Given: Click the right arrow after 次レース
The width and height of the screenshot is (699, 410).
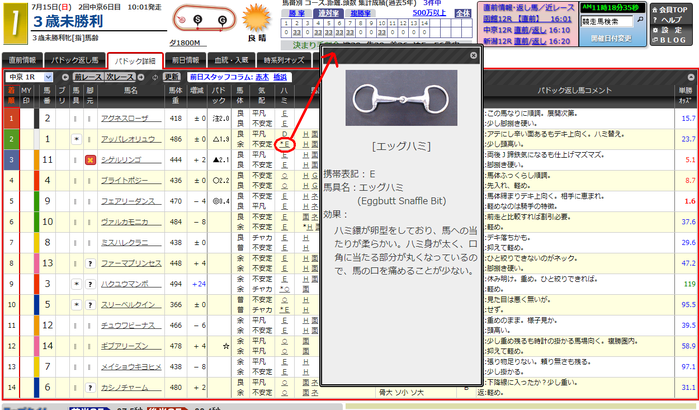Looking at the screenshot, I should [x=141, y=77].
